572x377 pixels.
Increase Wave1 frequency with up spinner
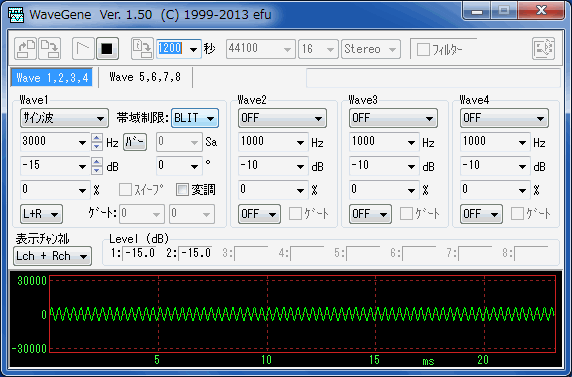click(x=97, y=138)
